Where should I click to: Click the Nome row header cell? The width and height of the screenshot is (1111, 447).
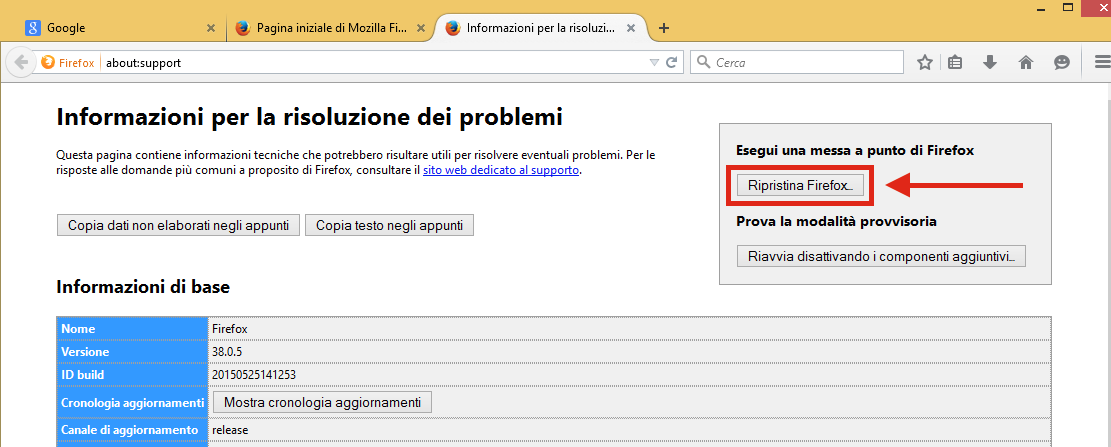click(x=132, y=329)
